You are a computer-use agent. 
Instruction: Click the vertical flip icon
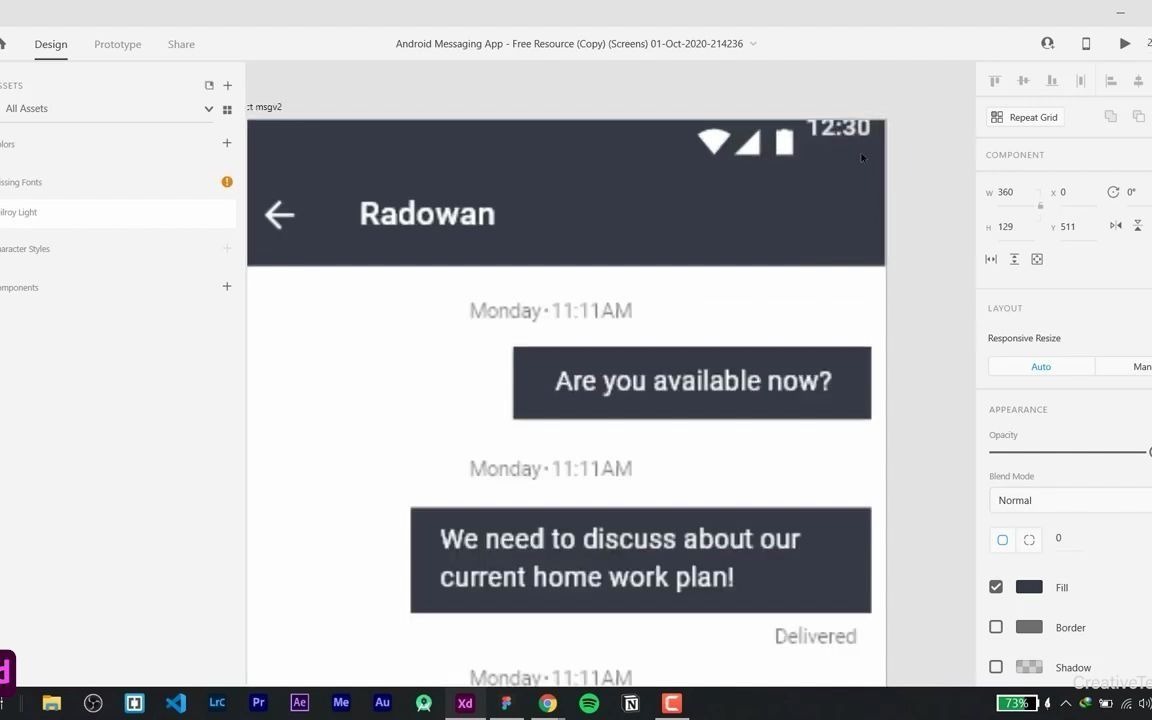tap(1138, 225)
